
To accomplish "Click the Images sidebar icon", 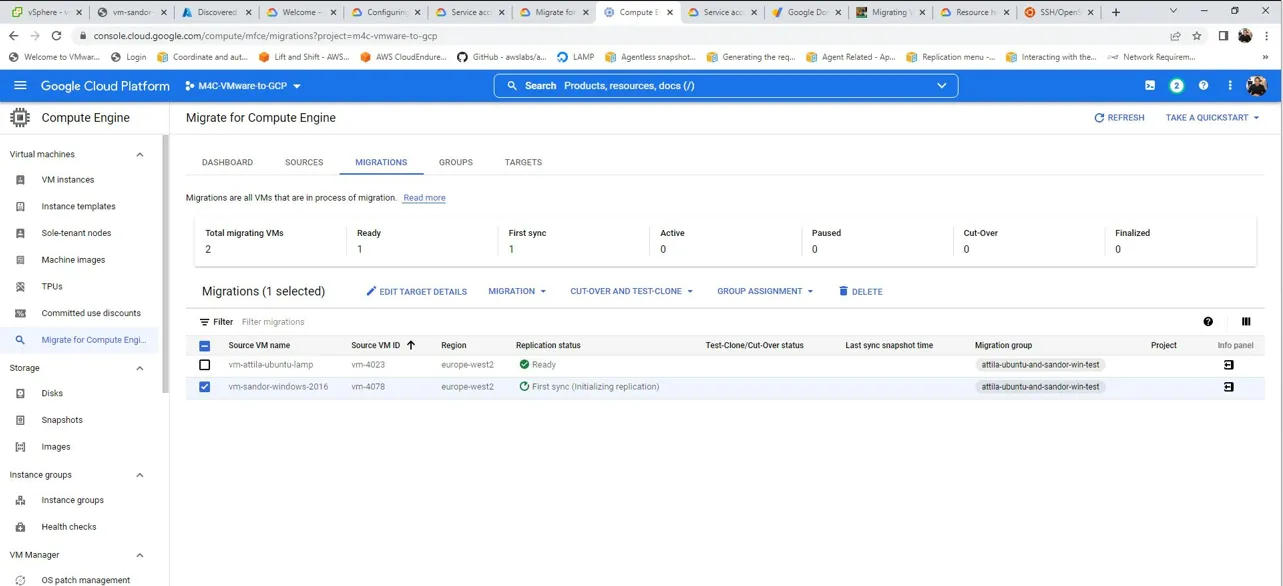I will [20, 447].
